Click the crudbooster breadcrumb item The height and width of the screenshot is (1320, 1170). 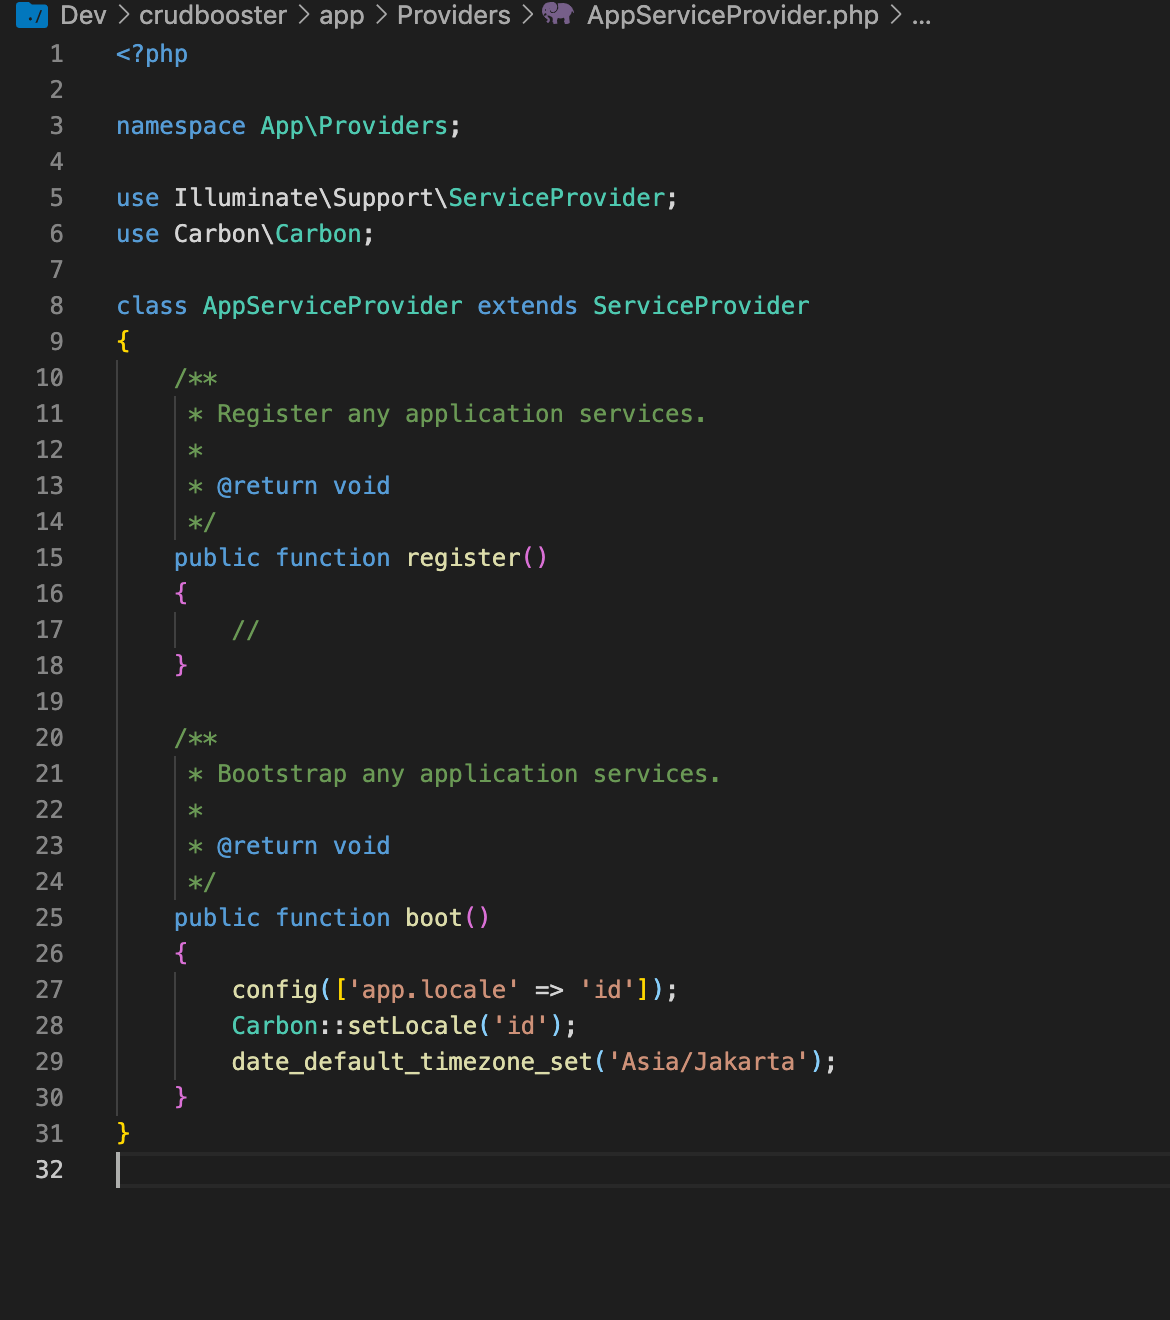click(x=211, y=15)
